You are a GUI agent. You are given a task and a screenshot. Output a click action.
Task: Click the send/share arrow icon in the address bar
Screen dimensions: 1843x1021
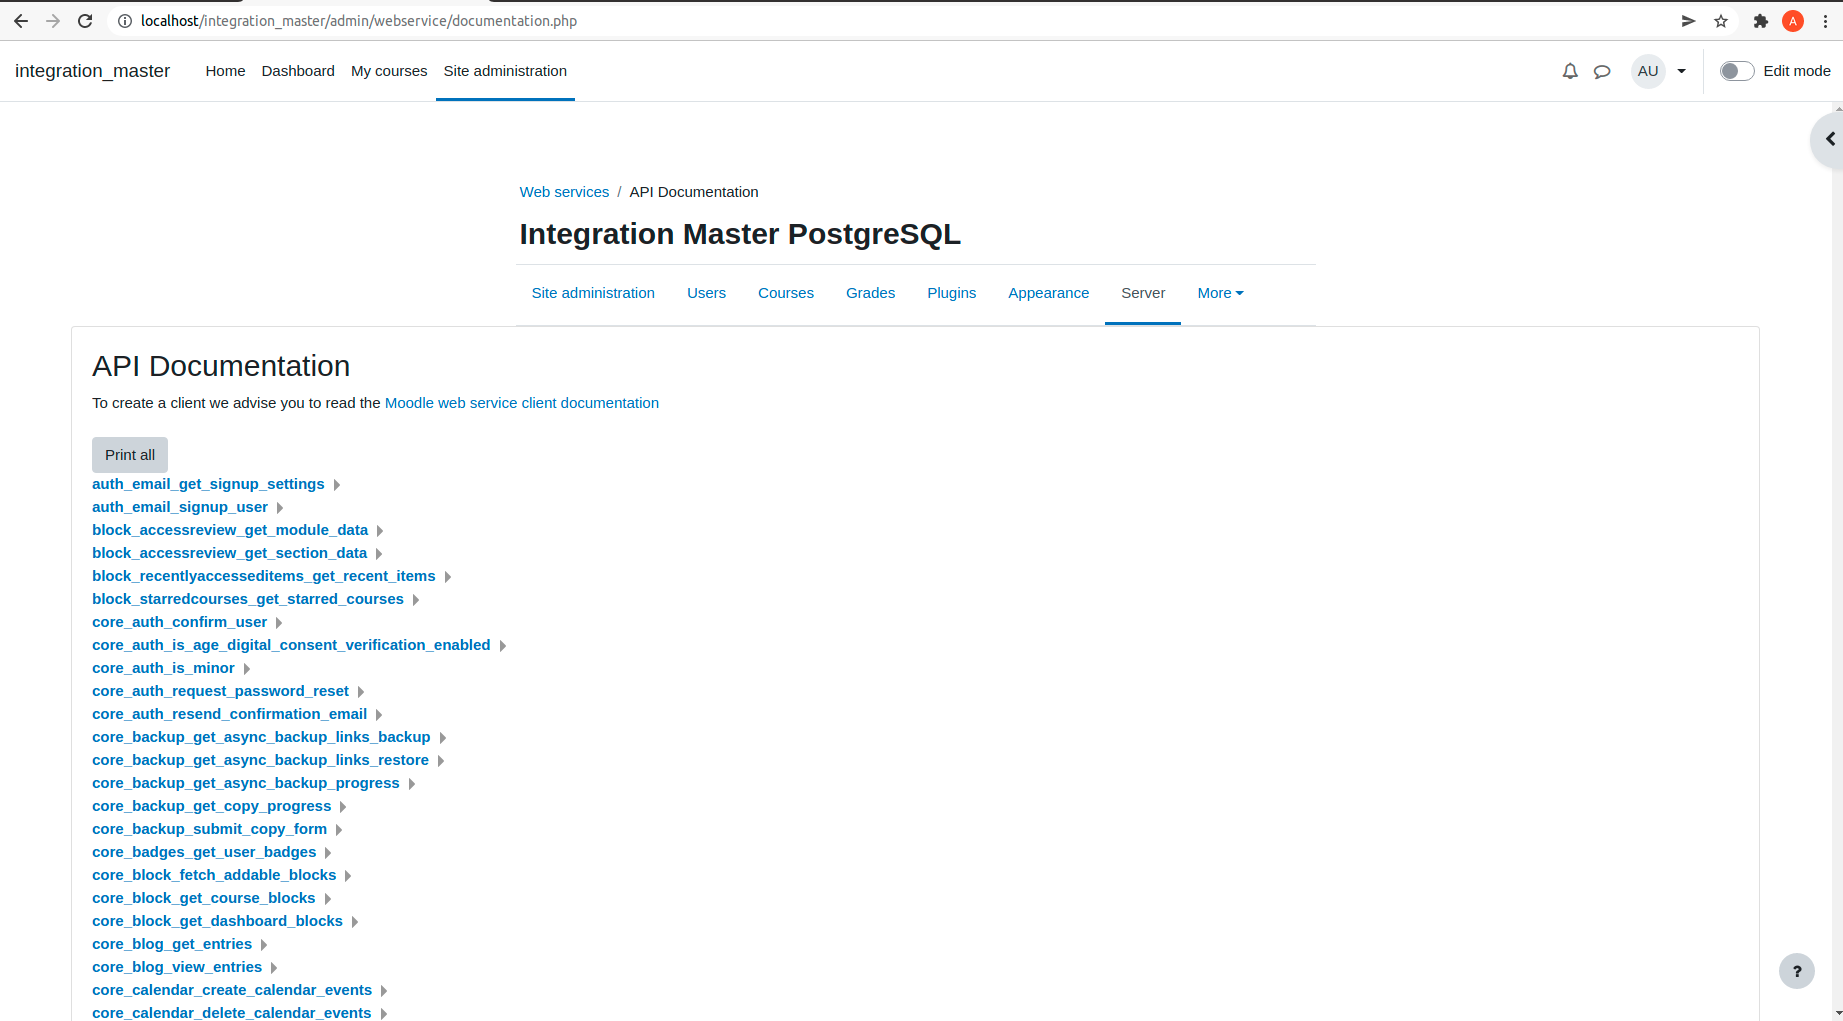(x=1688, y=21)
